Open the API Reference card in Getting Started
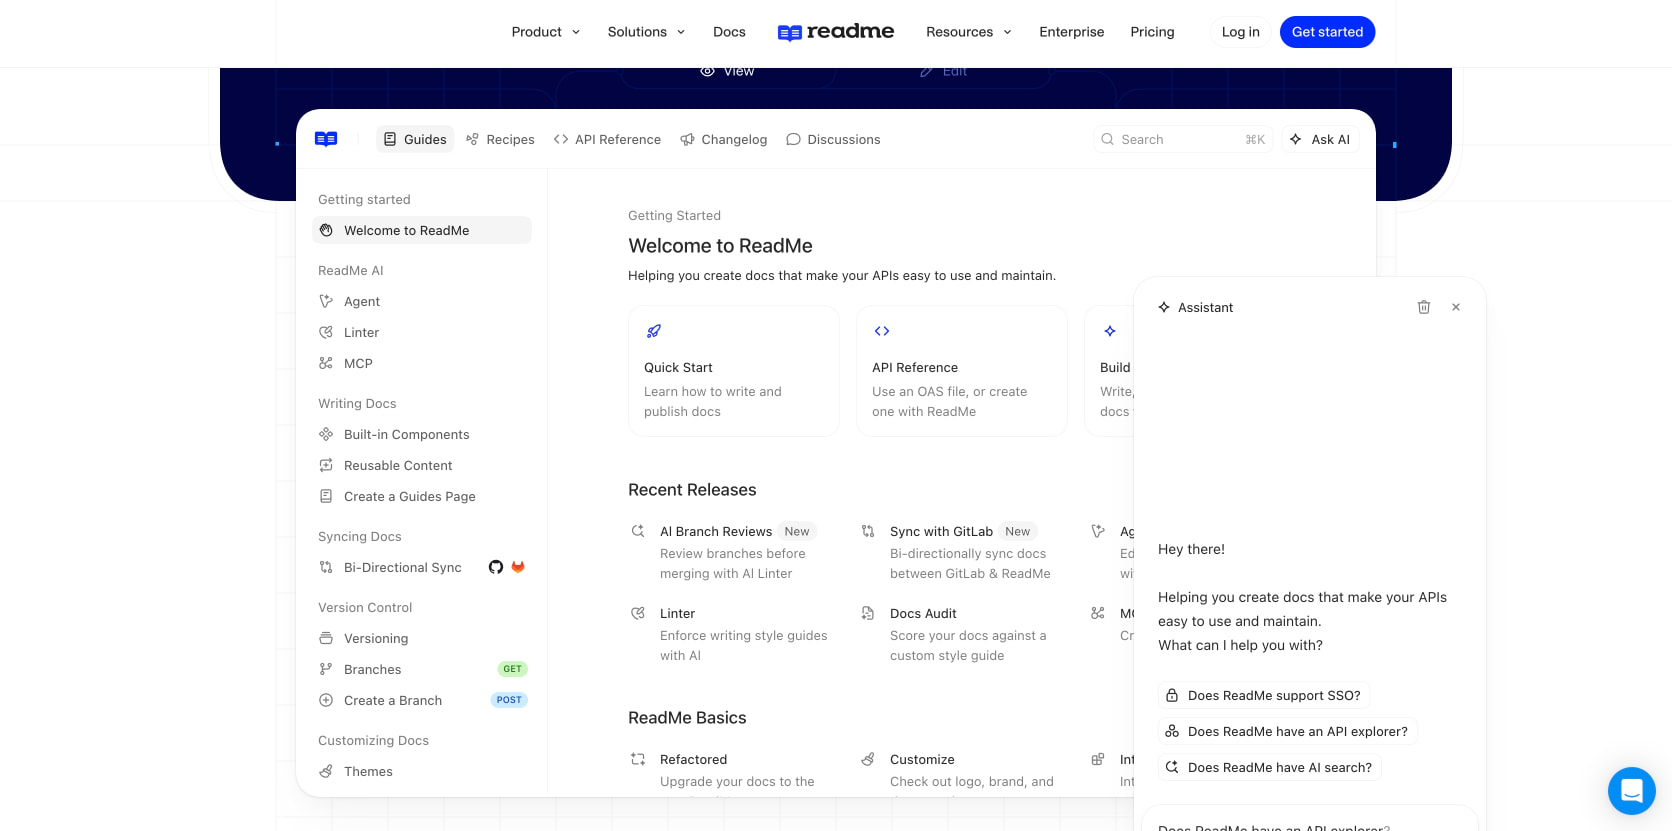 click(x=962, y=371)
